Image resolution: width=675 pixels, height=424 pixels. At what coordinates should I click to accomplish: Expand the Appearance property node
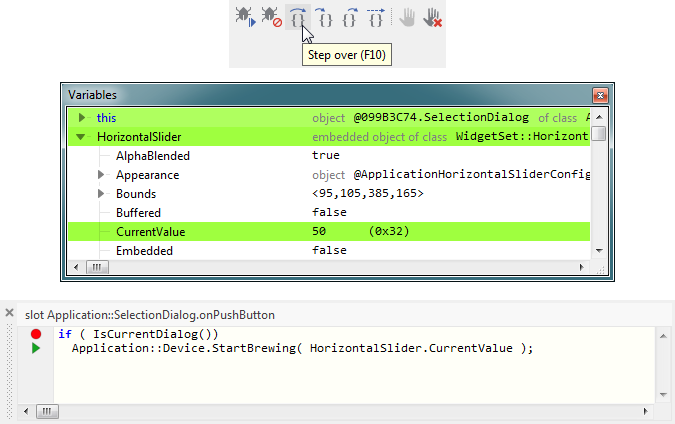coord(101,175)
